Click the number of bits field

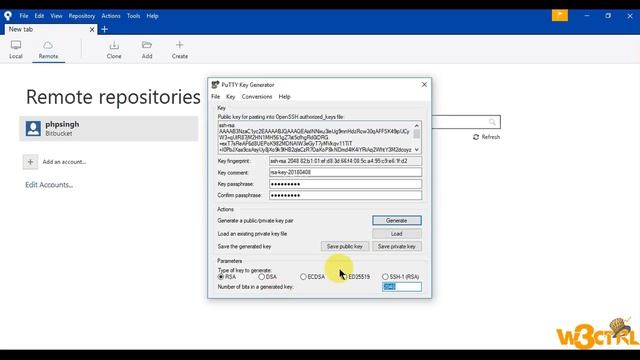tap(402, 287)
